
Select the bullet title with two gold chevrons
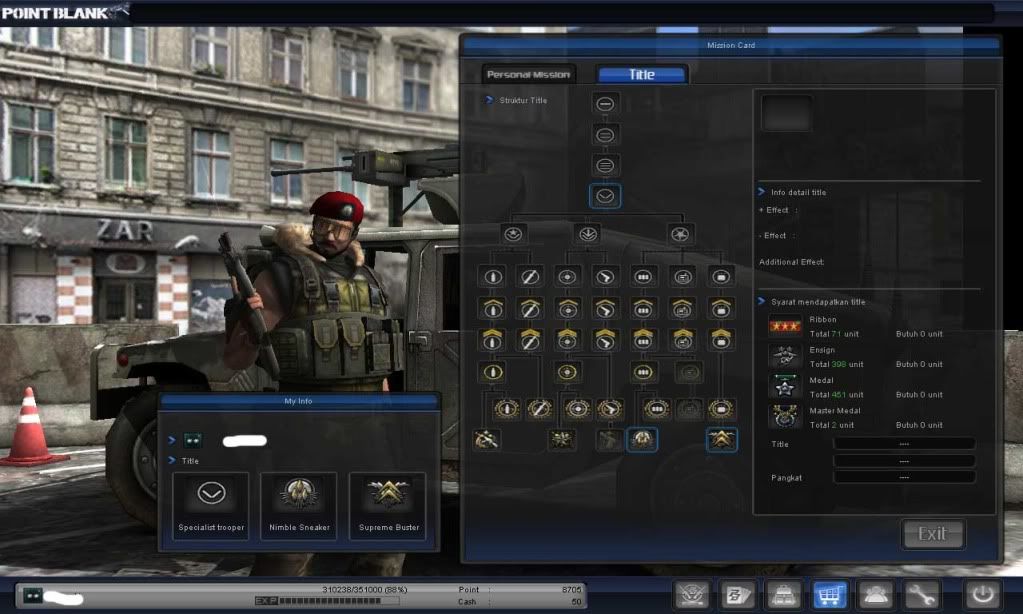tap(493, 339)
